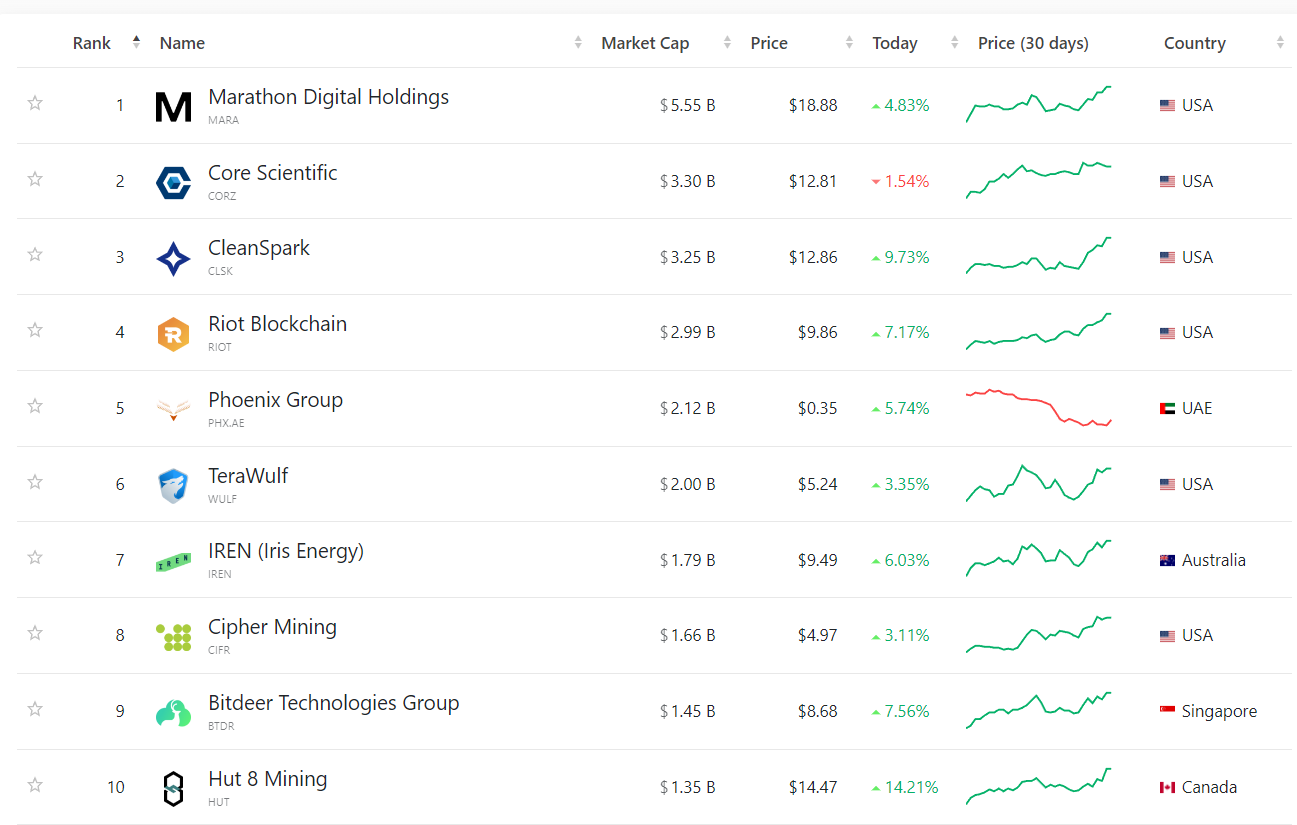Click the CleanSpark star logo
Screen dimensions: 1297x825
tap(173, 258)
